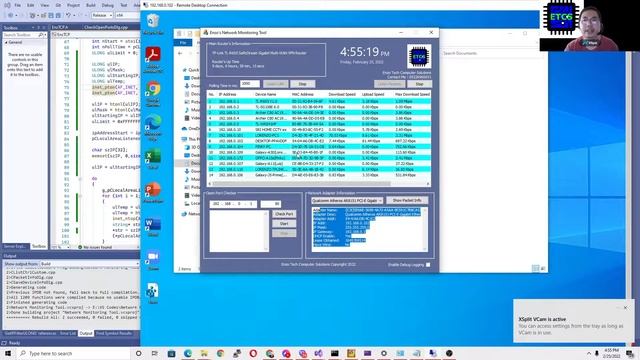640x360 pixels.
Task: Select the Output tab at the bottom
Action: 86,333
